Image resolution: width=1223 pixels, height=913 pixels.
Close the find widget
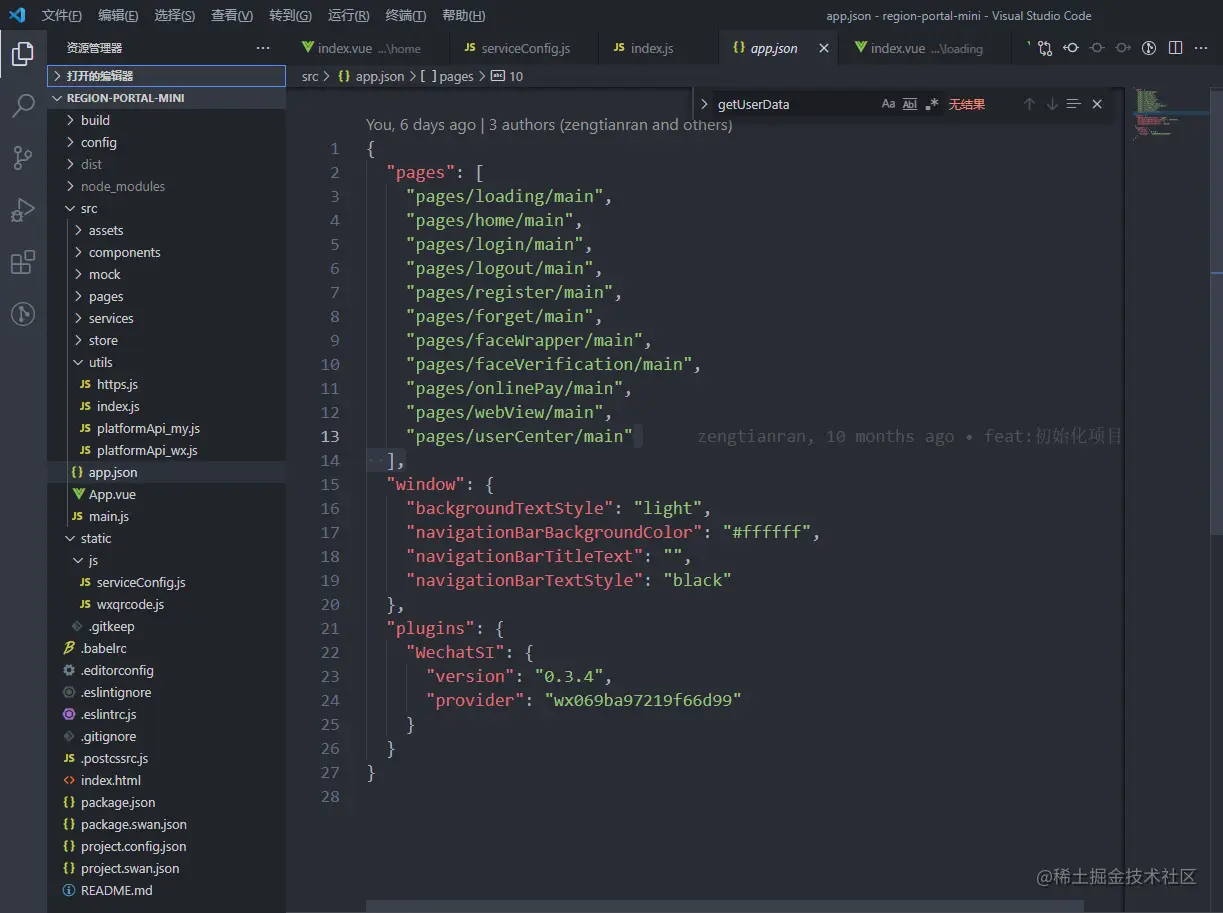[x=1097, y=104]
